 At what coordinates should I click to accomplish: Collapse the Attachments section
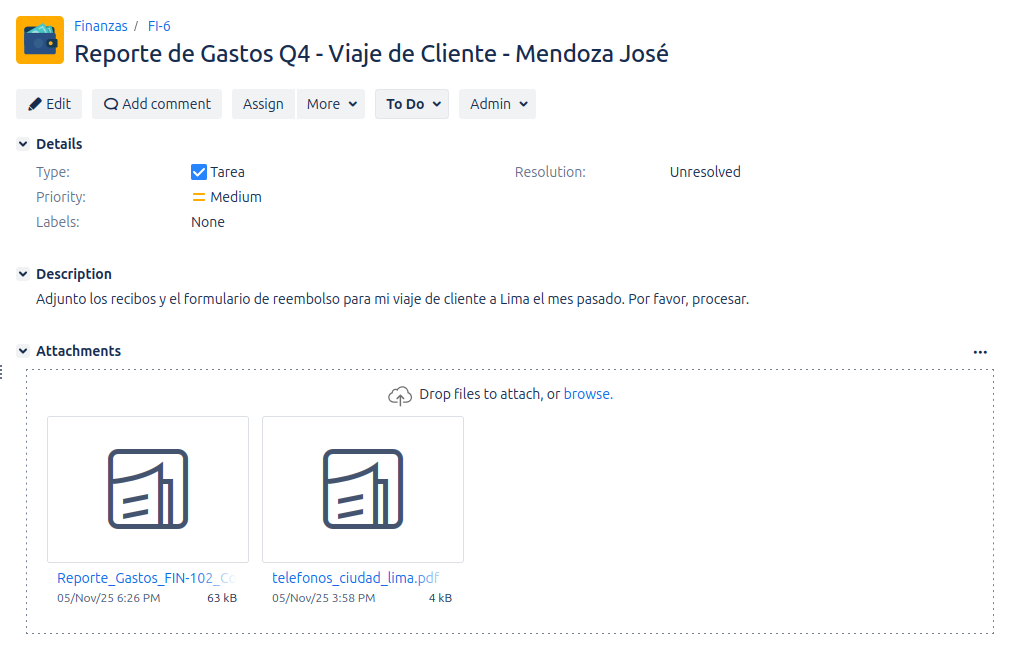[x=23, y=351]
